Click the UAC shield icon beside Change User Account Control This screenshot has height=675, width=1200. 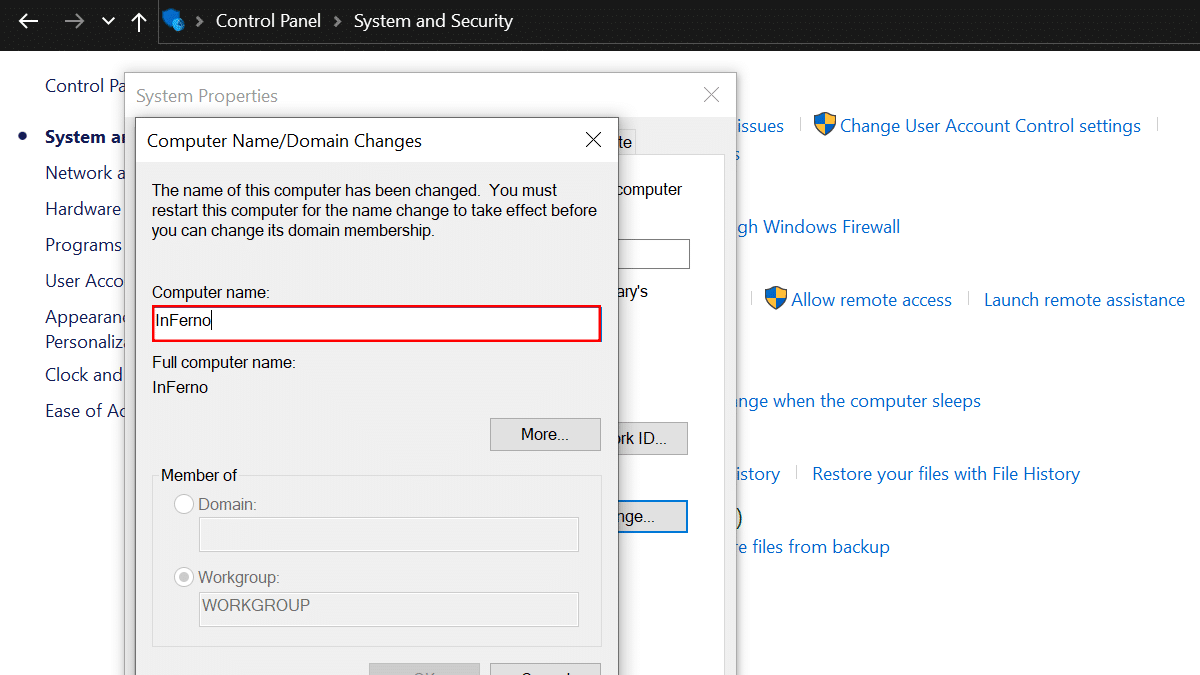pos(824,125)
